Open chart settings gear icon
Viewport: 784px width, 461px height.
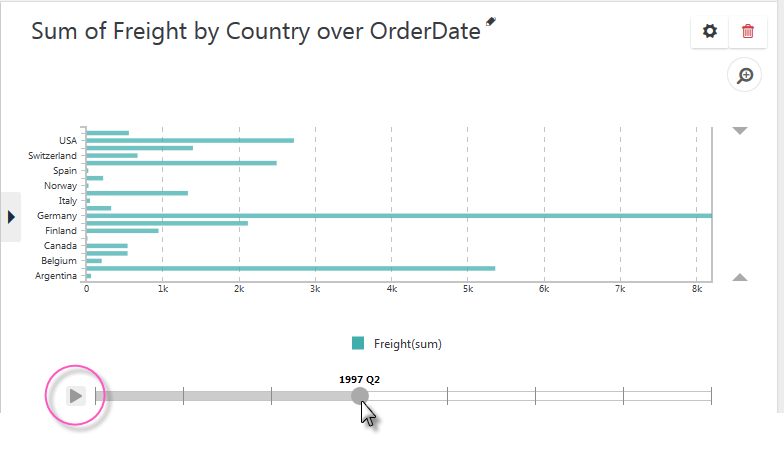click(710, 32)
